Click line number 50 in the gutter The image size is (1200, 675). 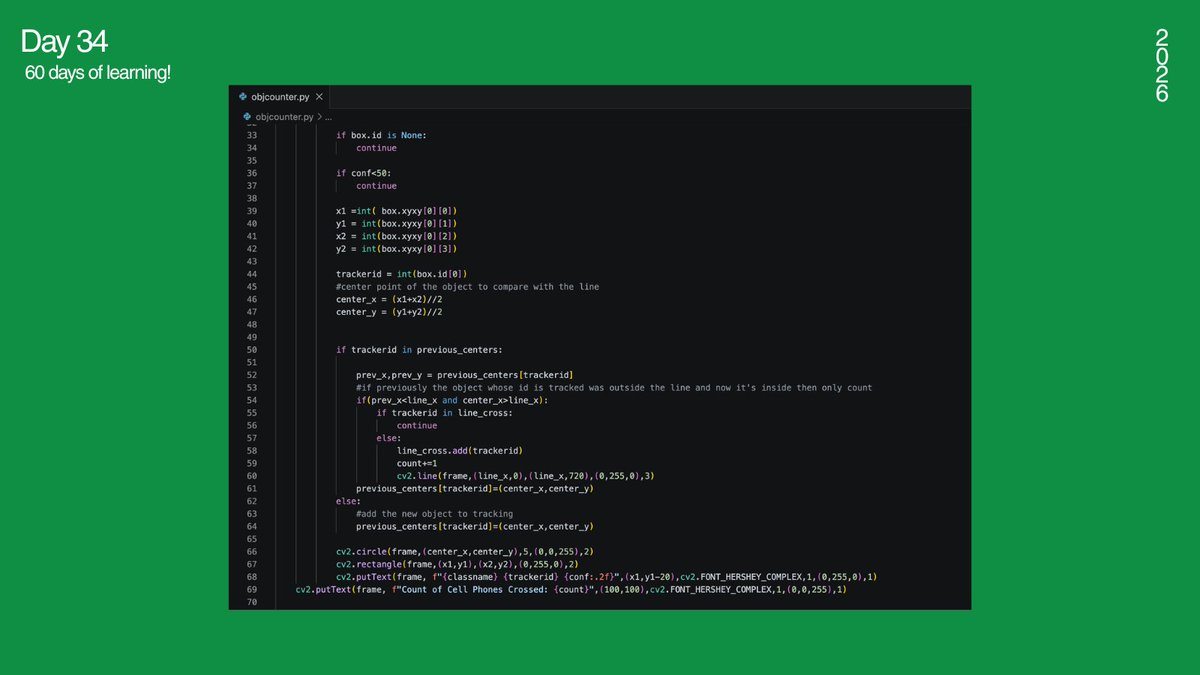(x=251, y=350)
